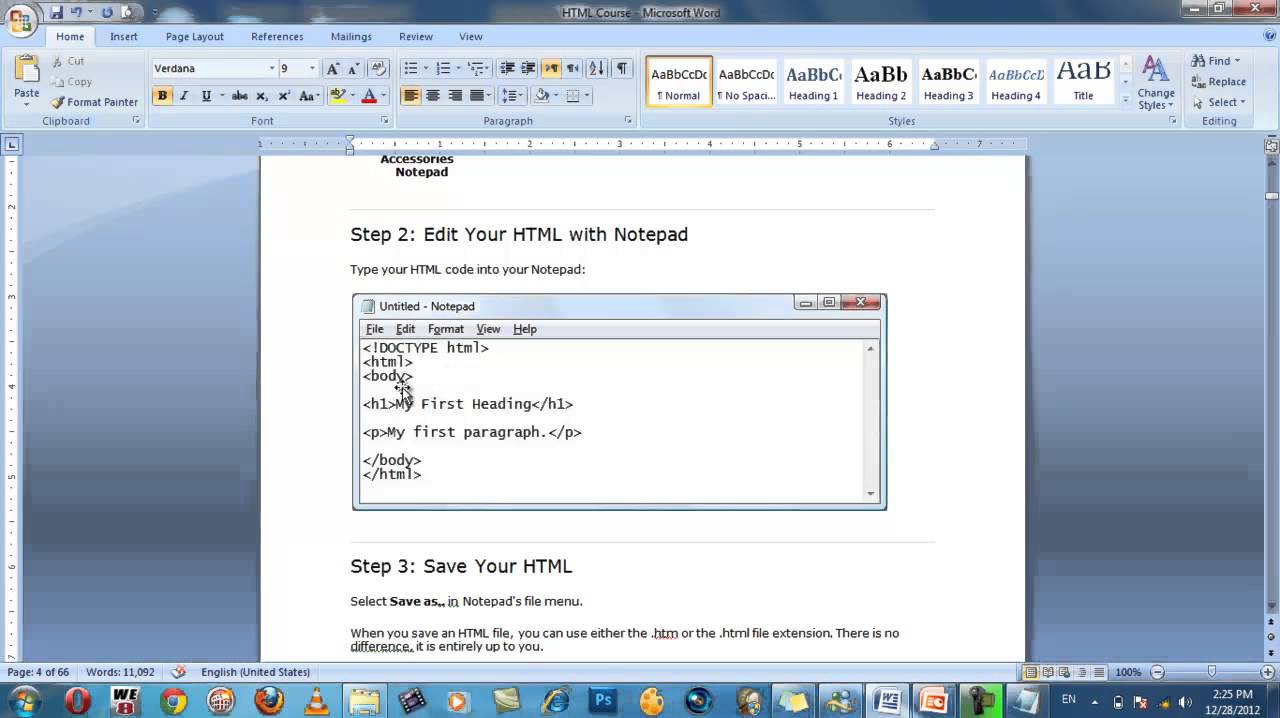
Task: Click the Paste icon
Action: tap(27, 70)
